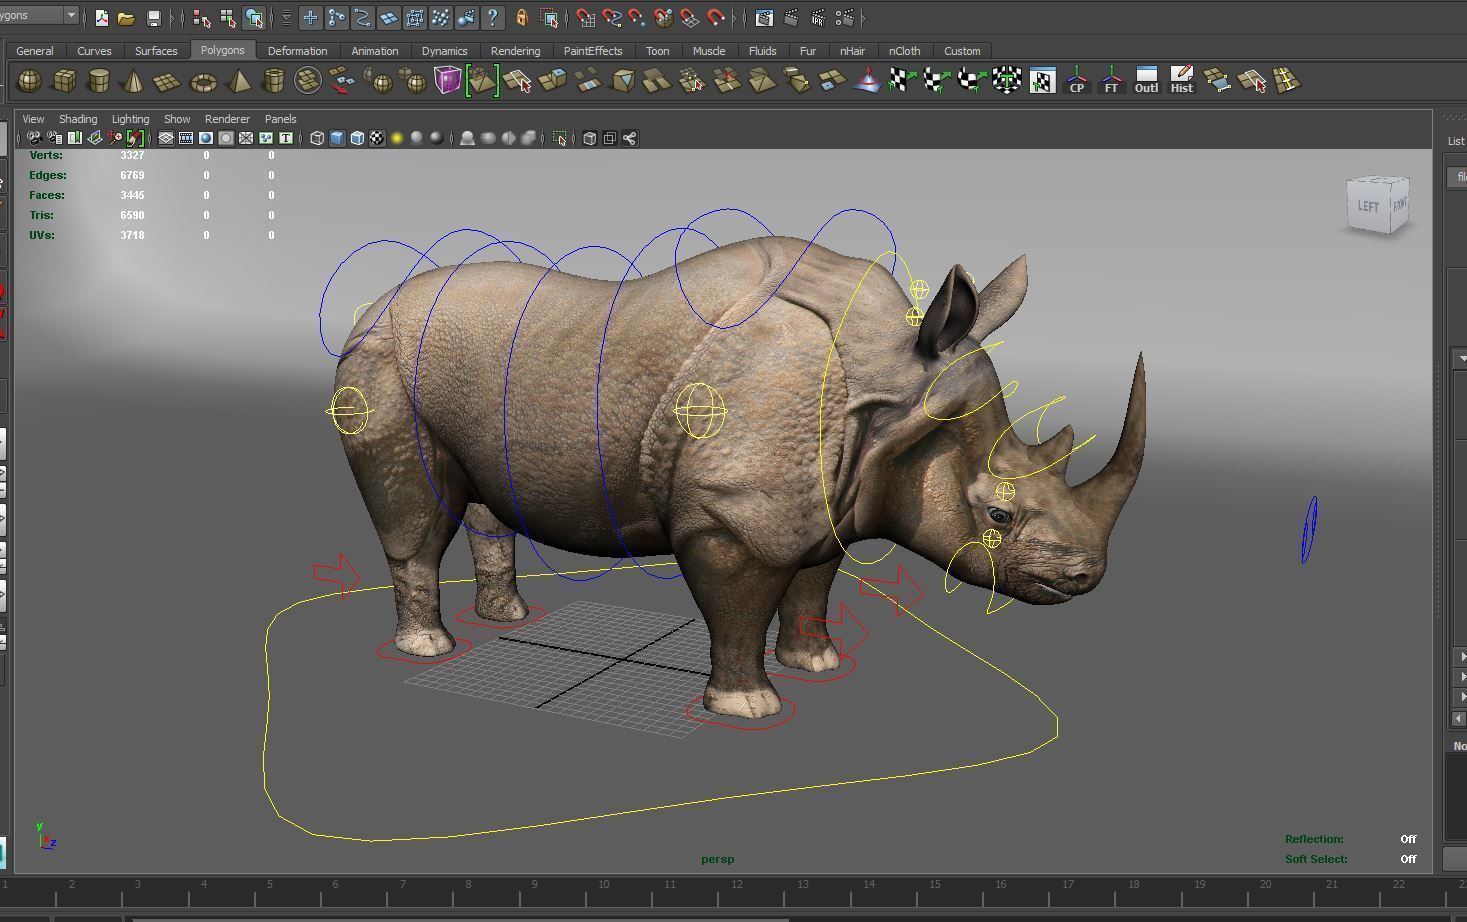This screenshot has height=922, width=1467.
Task: Open the Show panel menu
Action: point(177,119)
